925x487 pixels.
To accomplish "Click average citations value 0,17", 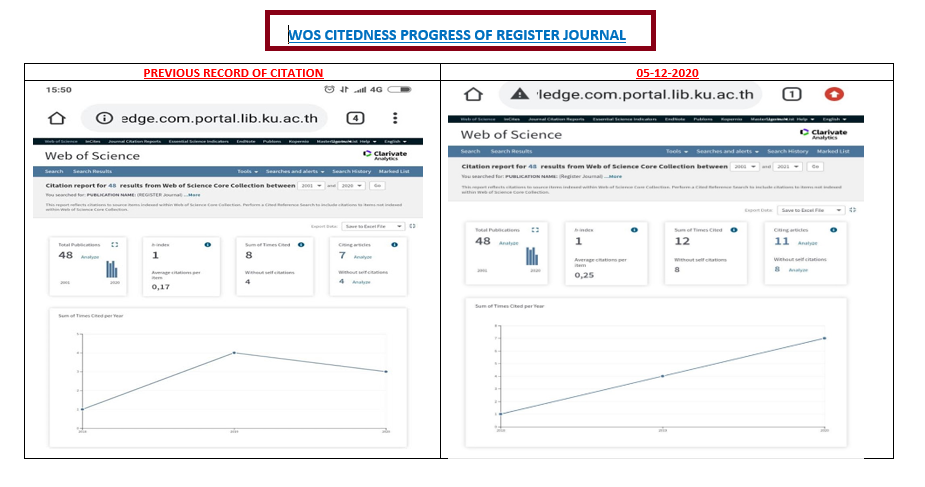I will pos(160,287).
